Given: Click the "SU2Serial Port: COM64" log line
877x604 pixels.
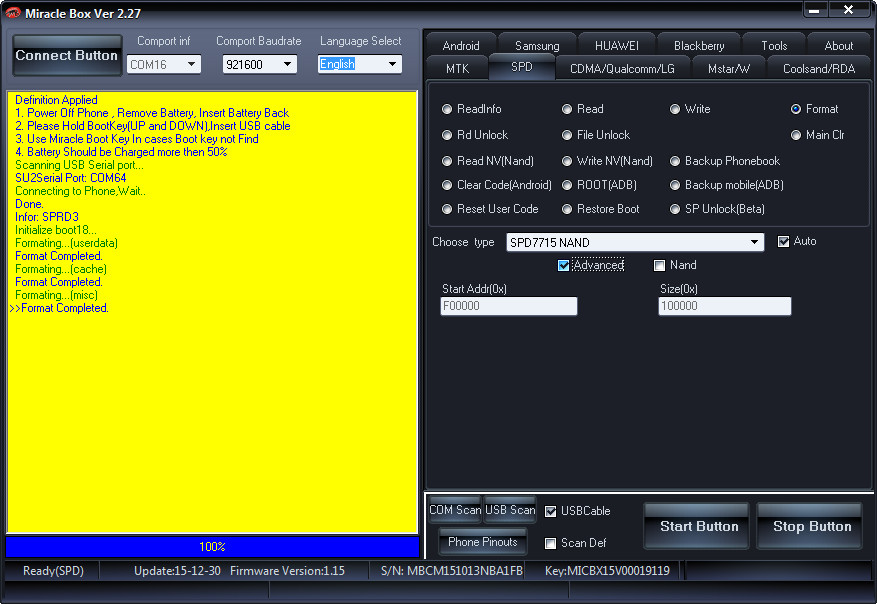Looking at the screenshot, I should (x=70, y=178).
